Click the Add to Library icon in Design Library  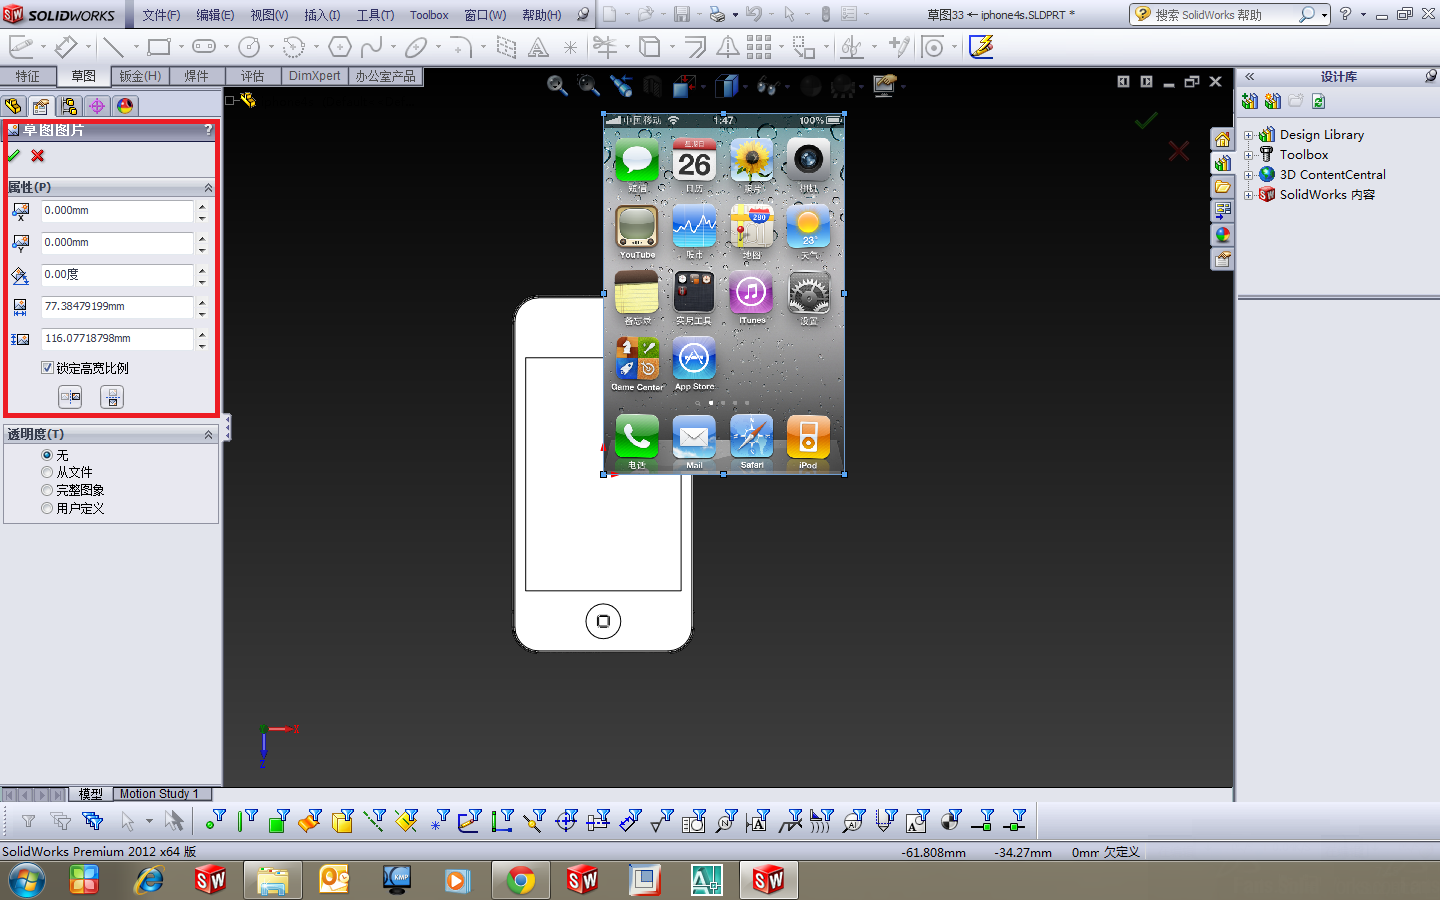(1250, 101)
